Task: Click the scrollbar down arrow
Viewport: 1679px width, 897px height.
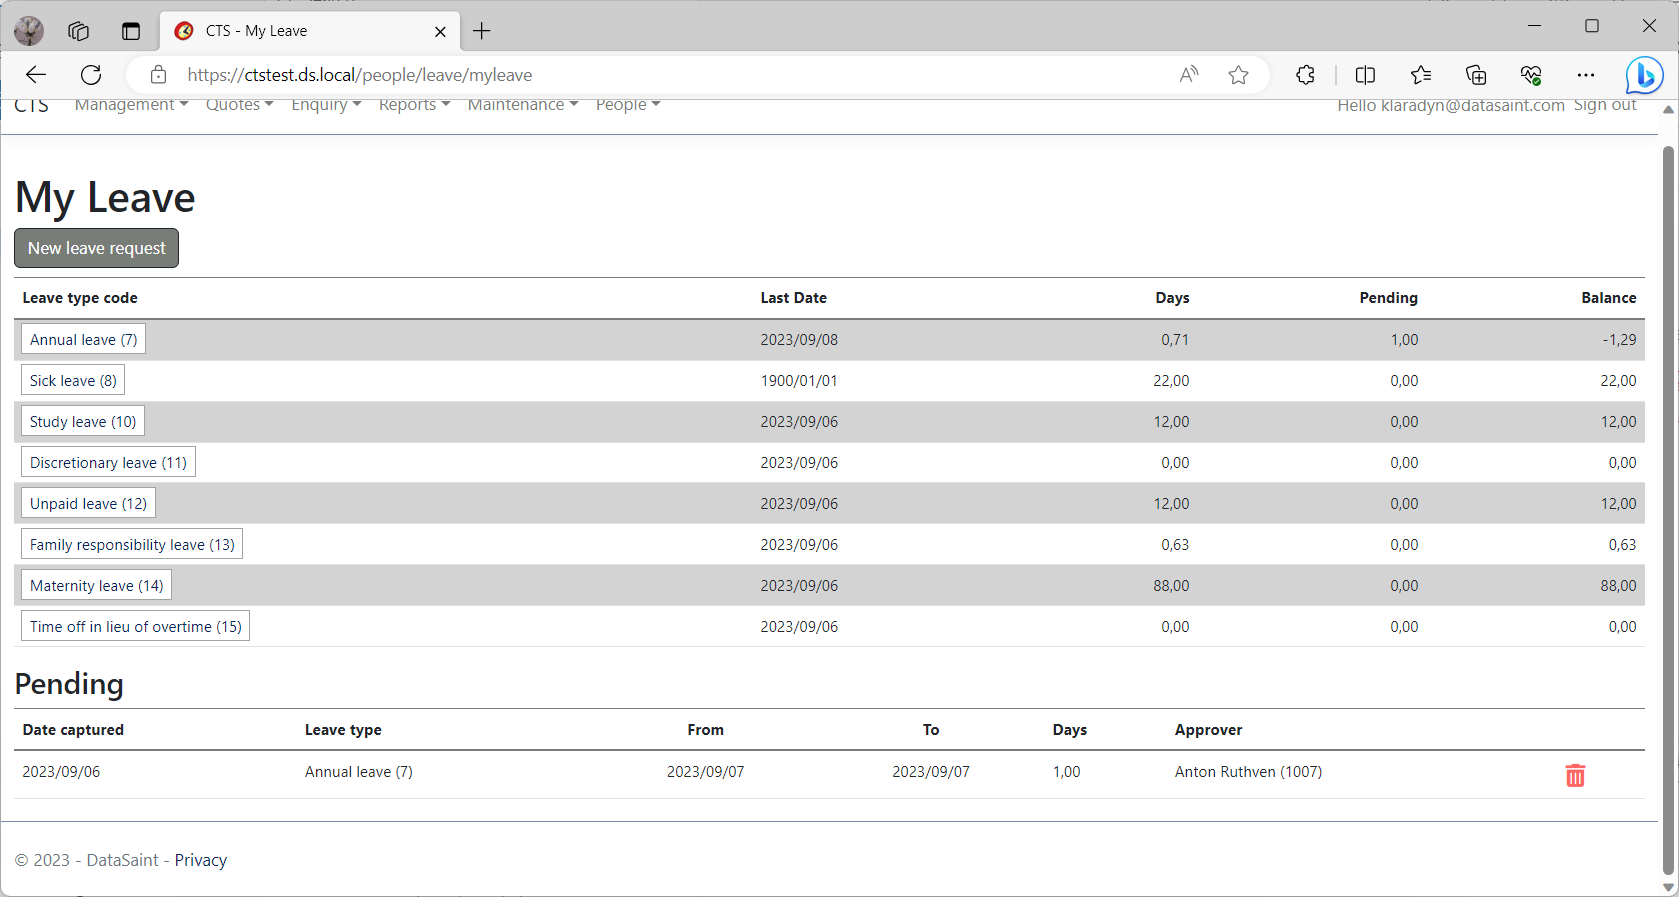Action: click(x=1668, y=887)
